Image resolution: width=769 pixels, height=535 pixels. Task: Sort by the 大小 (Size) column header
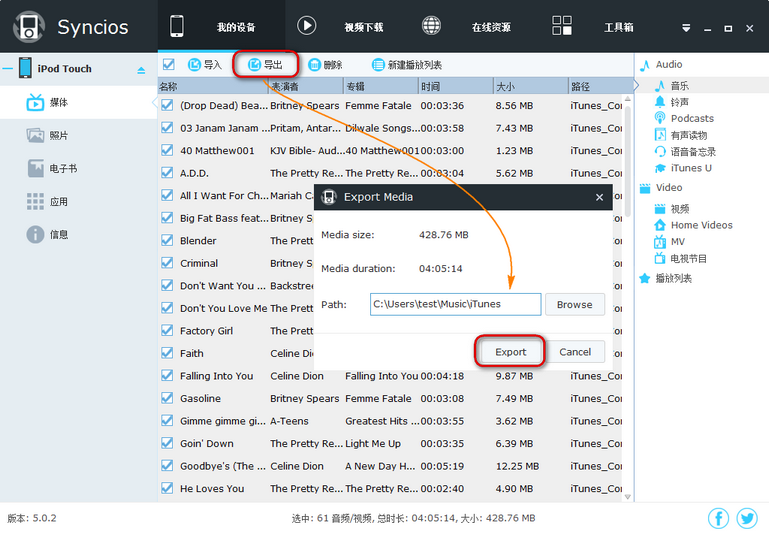[531, 86]
